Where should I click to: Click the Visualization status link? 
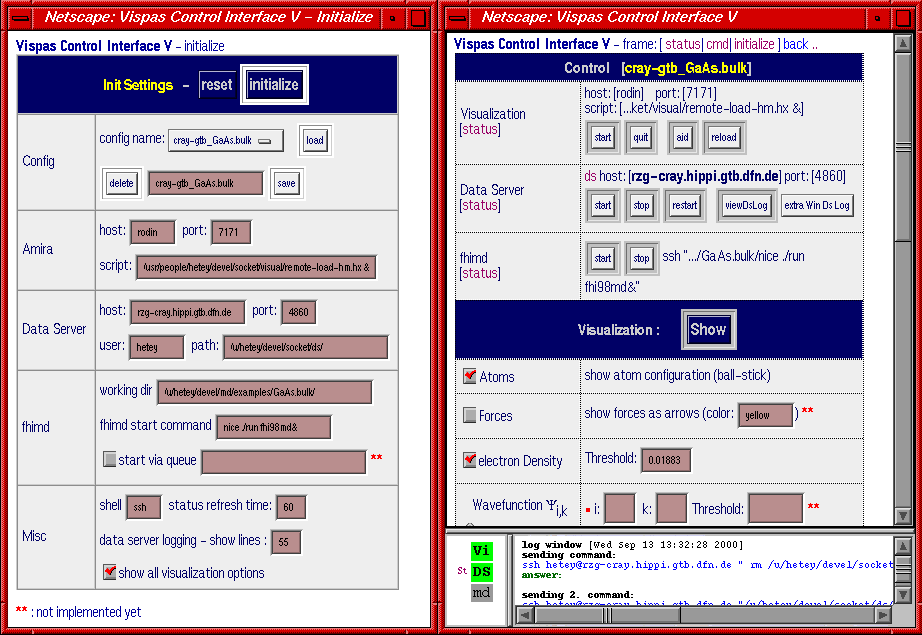[x=479, y=130]
